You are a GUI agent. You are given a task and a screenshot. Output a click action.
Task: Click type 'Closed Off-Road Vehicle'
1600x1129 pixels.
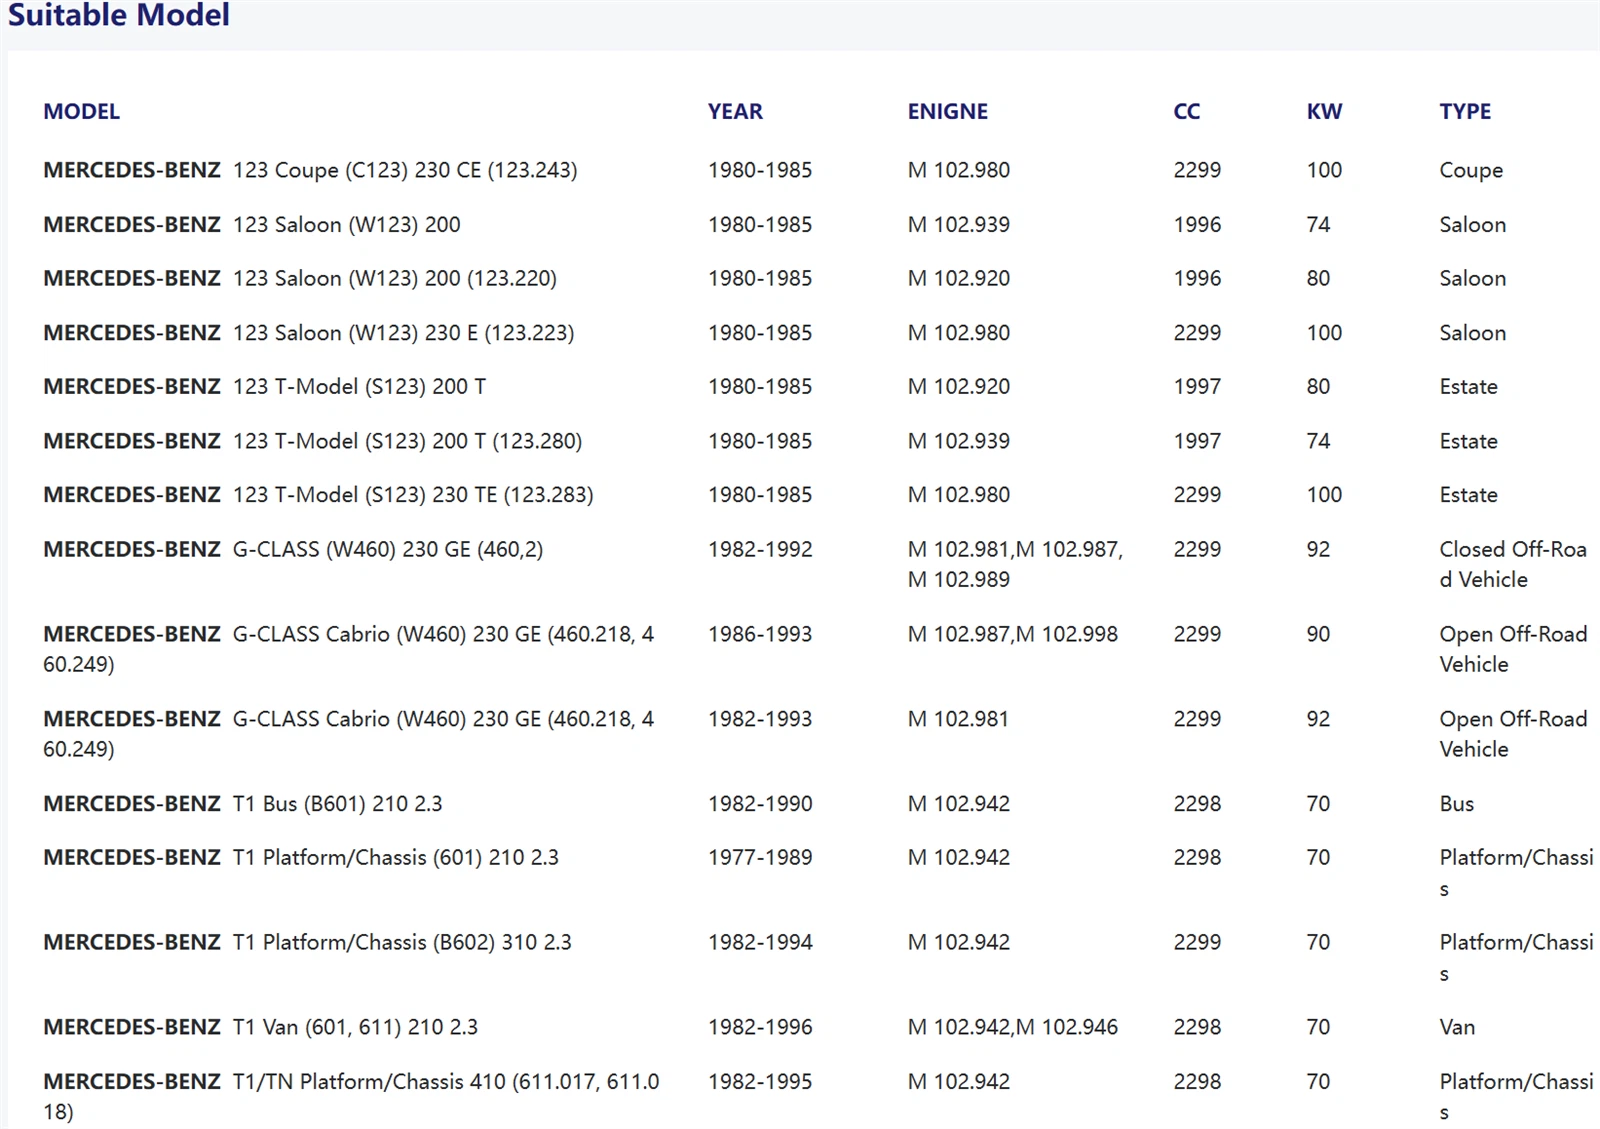1513,565
